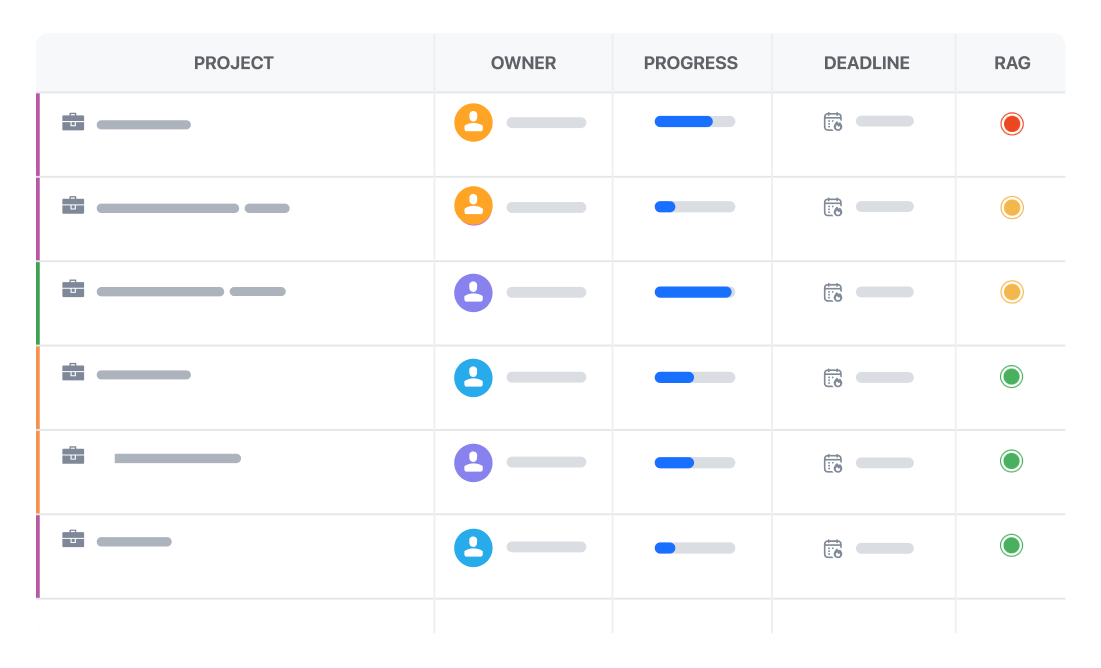The height and width of the screenshot is (668, 1101).
Task: Click the RAG column header
Action: coord(1013,63)
